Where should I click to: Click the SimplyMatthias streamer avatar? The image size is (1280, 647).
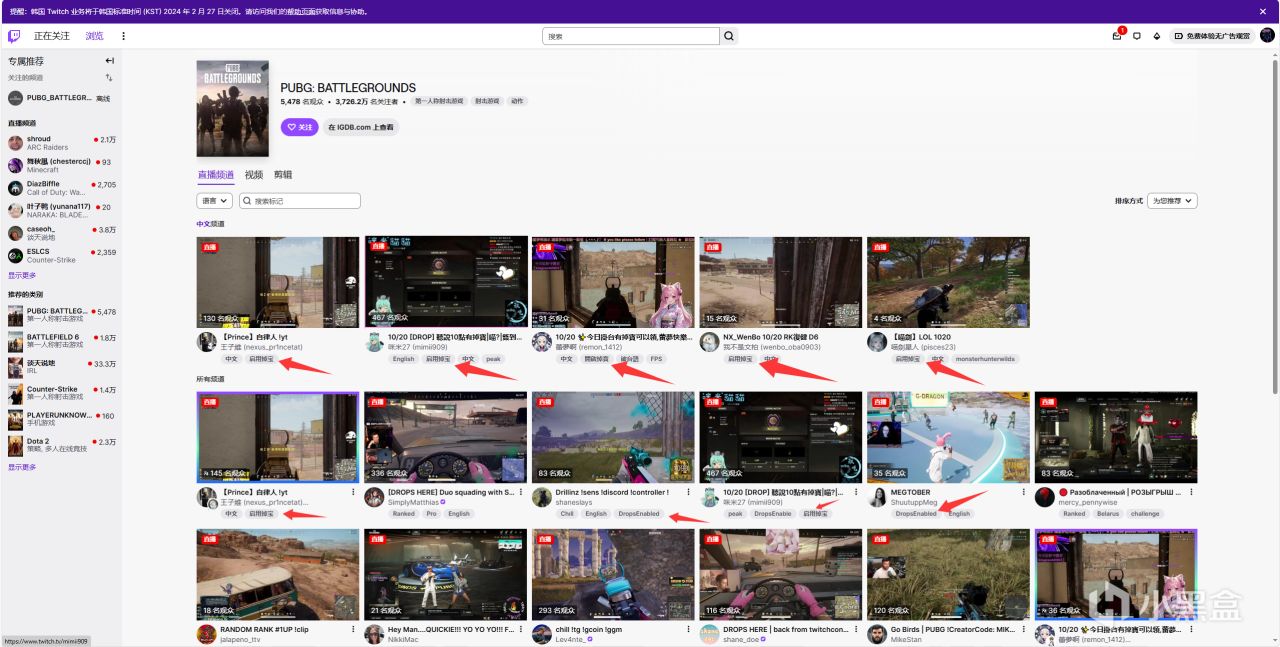click(374, 497)
